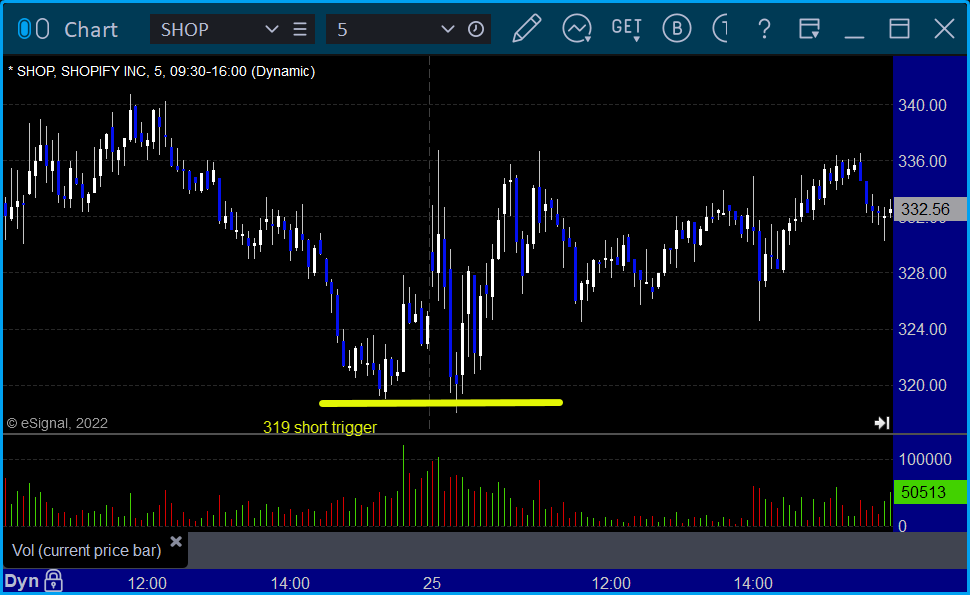The height and width of the screenshot is (595, 970).
Task: Open help question mark icon
Action: click(x=764, y=29)
